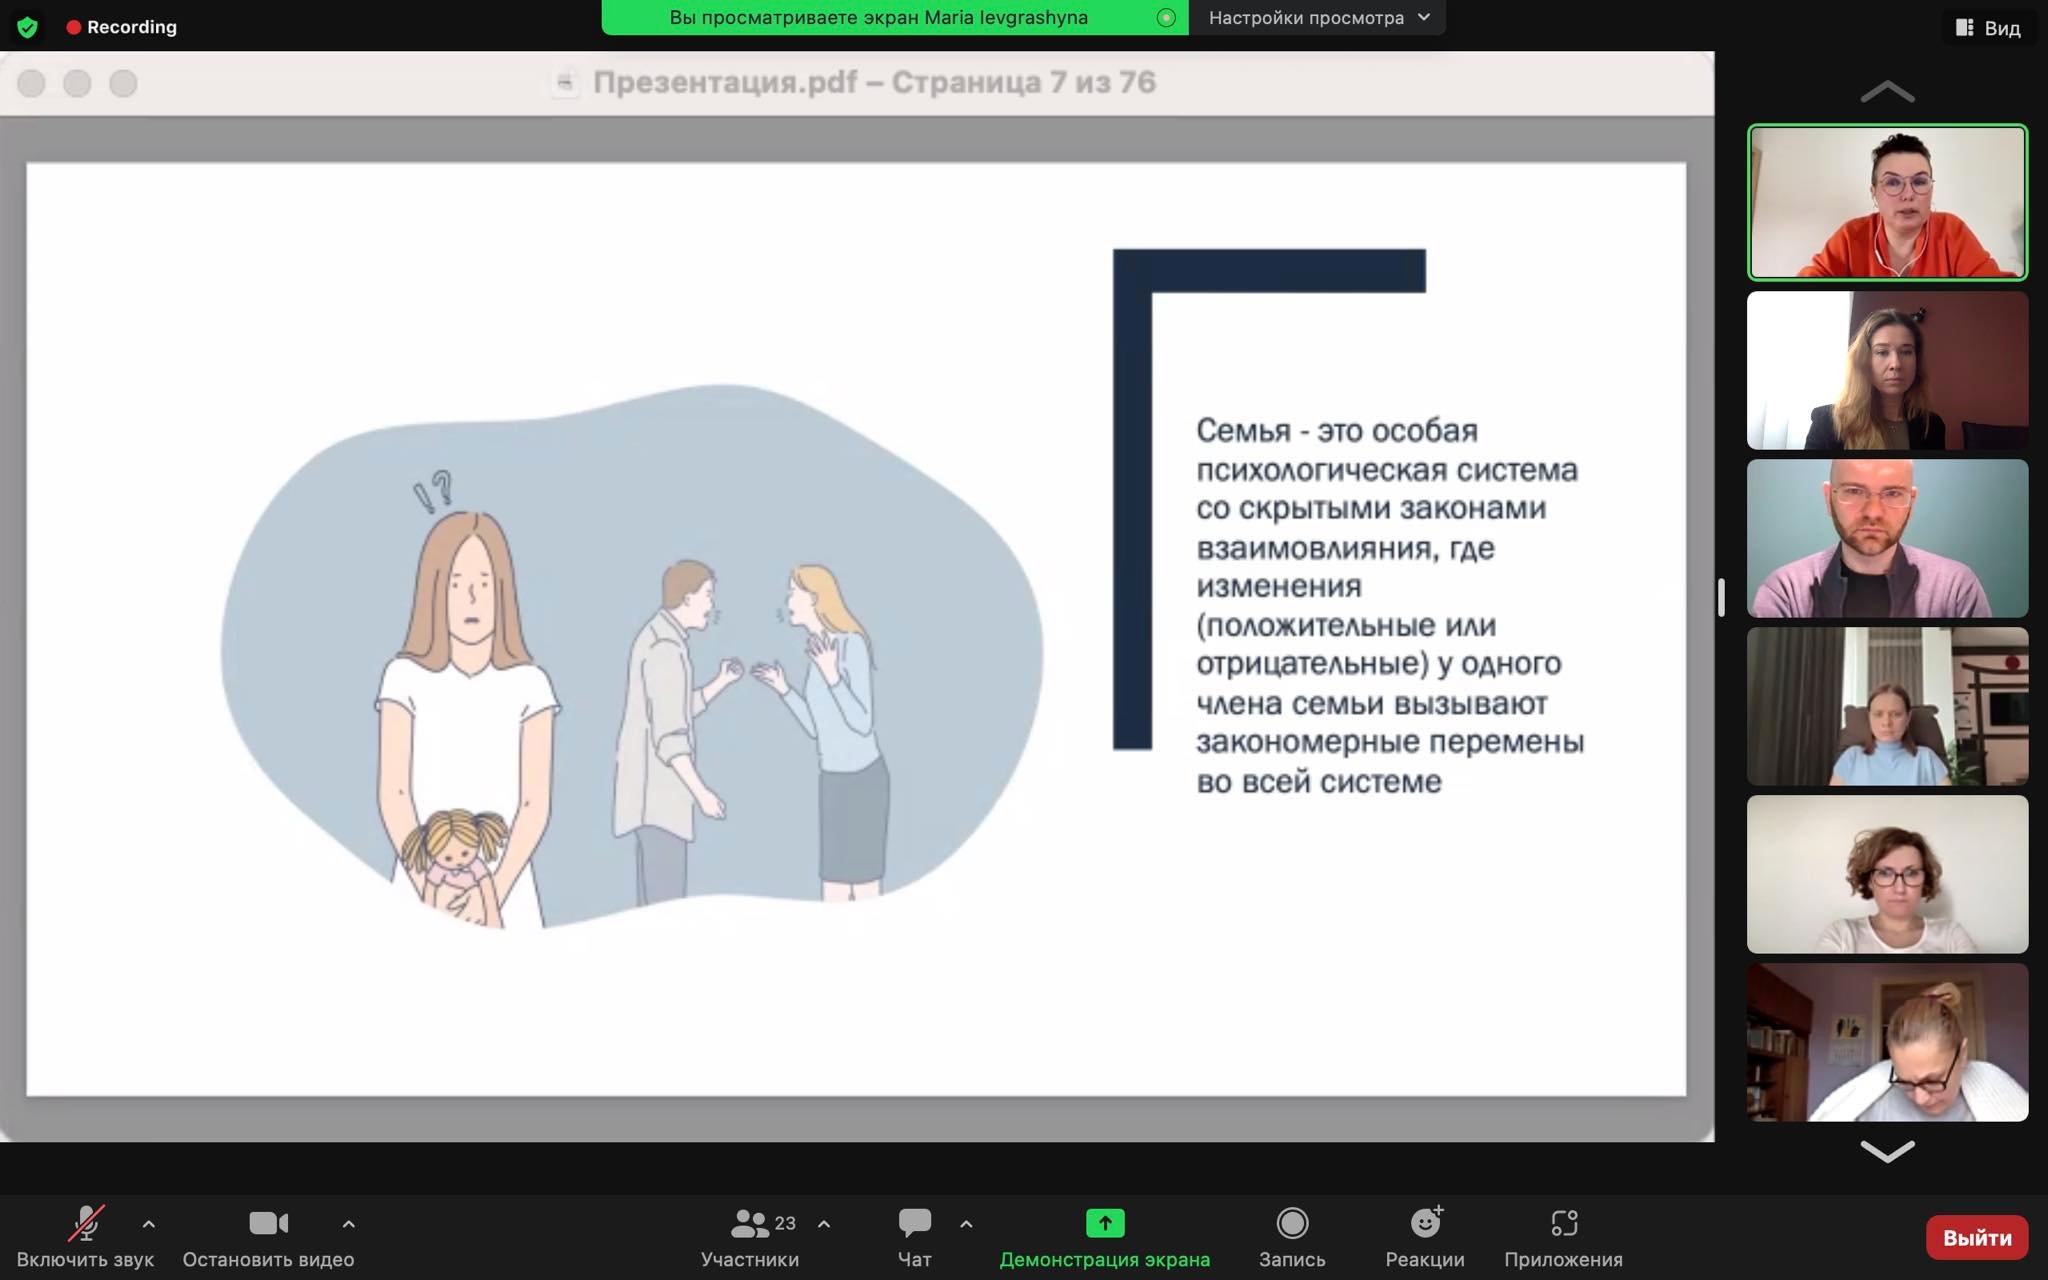2048x1280 pixels.
Task: Open the Настройки просмотра dropdown
Action: click(1318, 18)
